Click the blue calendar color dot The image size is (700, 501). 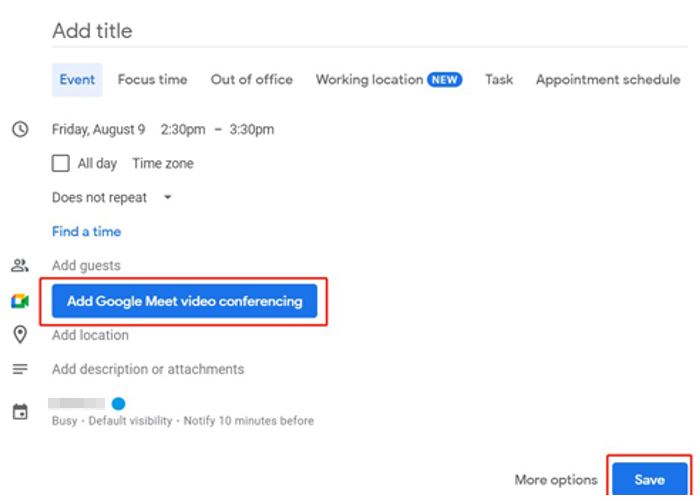pyautogui.click(x=118, y=404)
